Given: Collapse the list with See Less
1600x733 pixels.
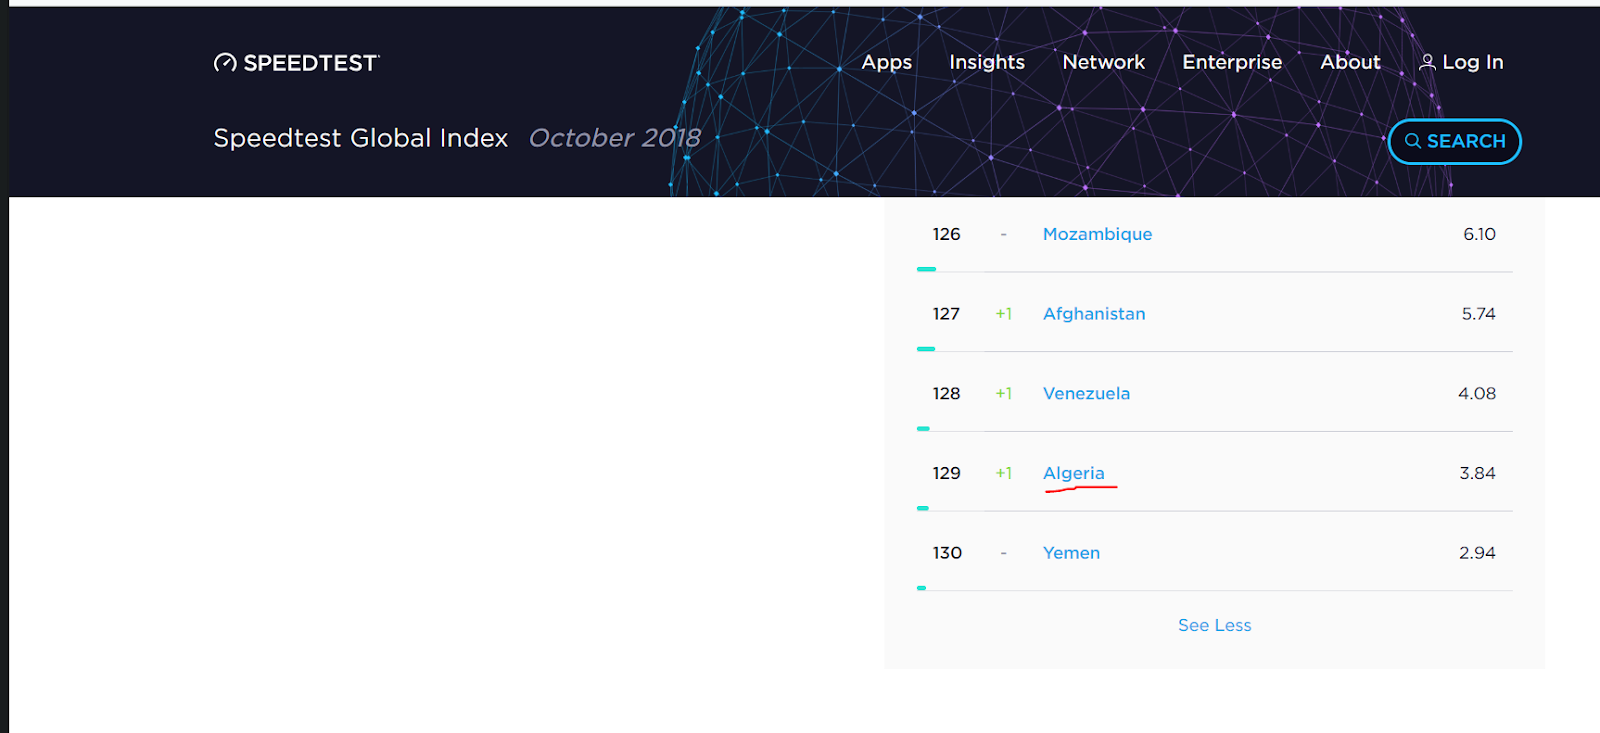Looking at the screenshot, I should (1214, 625).
